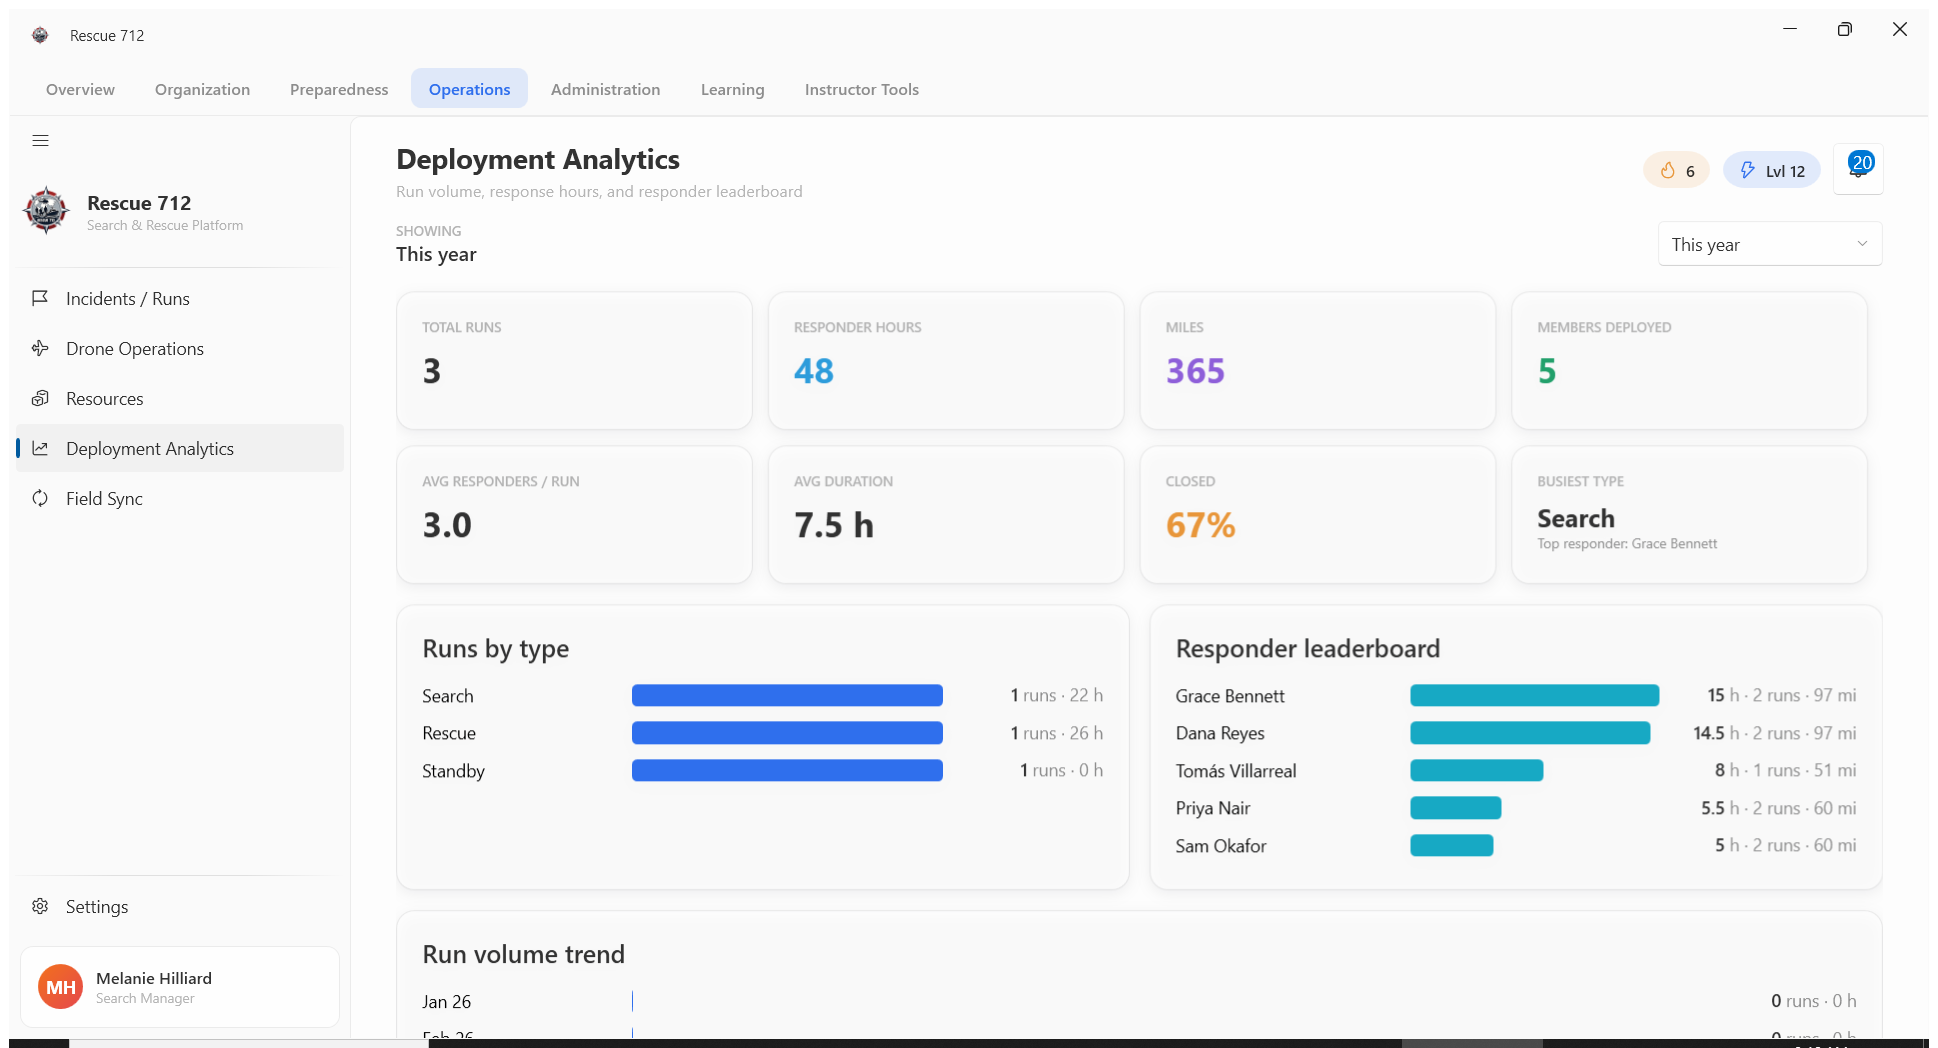The image size is (1938, 1048).
Task: Click the Grace Bennett leaderboard name
Action: (1230, 696)
